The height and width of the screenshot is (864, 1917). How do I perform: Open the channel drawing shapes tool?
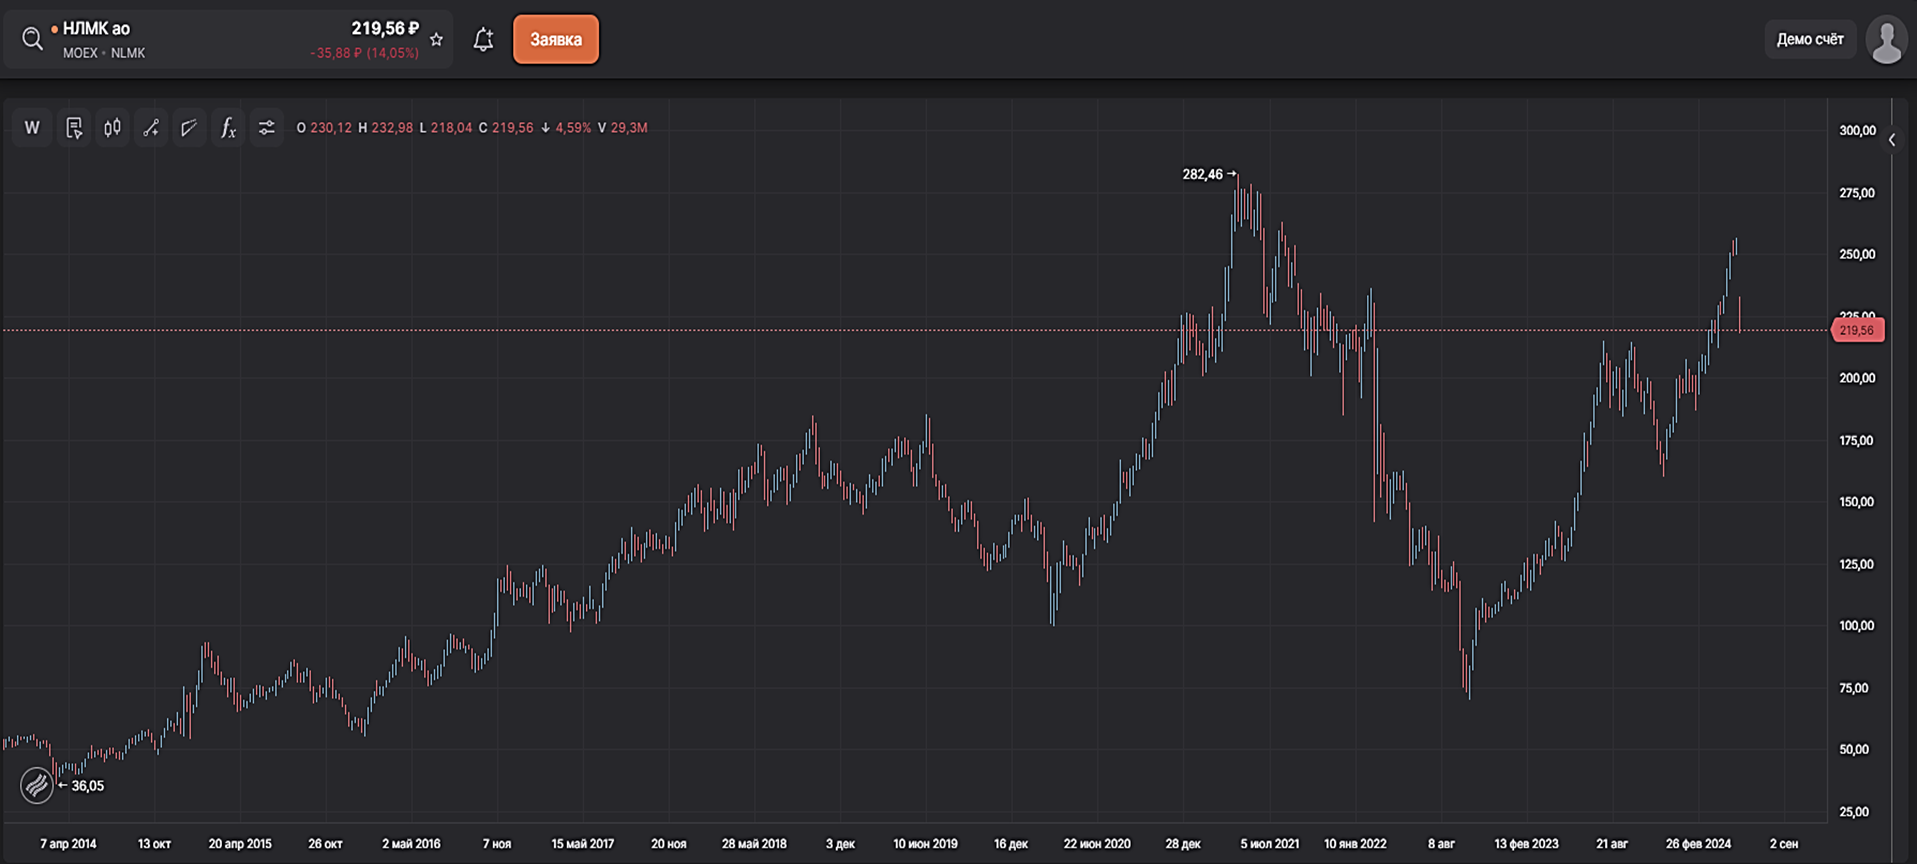point(189,128)
